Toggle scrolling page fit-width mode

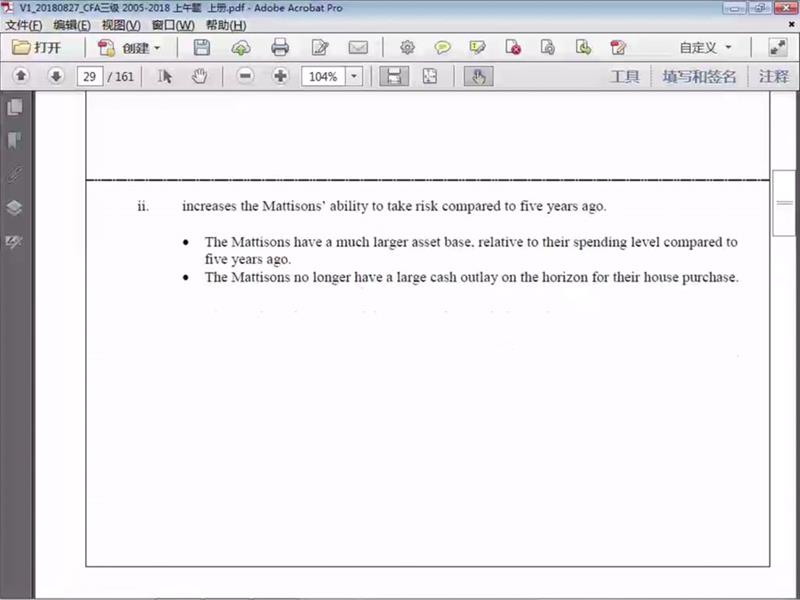point(394,76)
